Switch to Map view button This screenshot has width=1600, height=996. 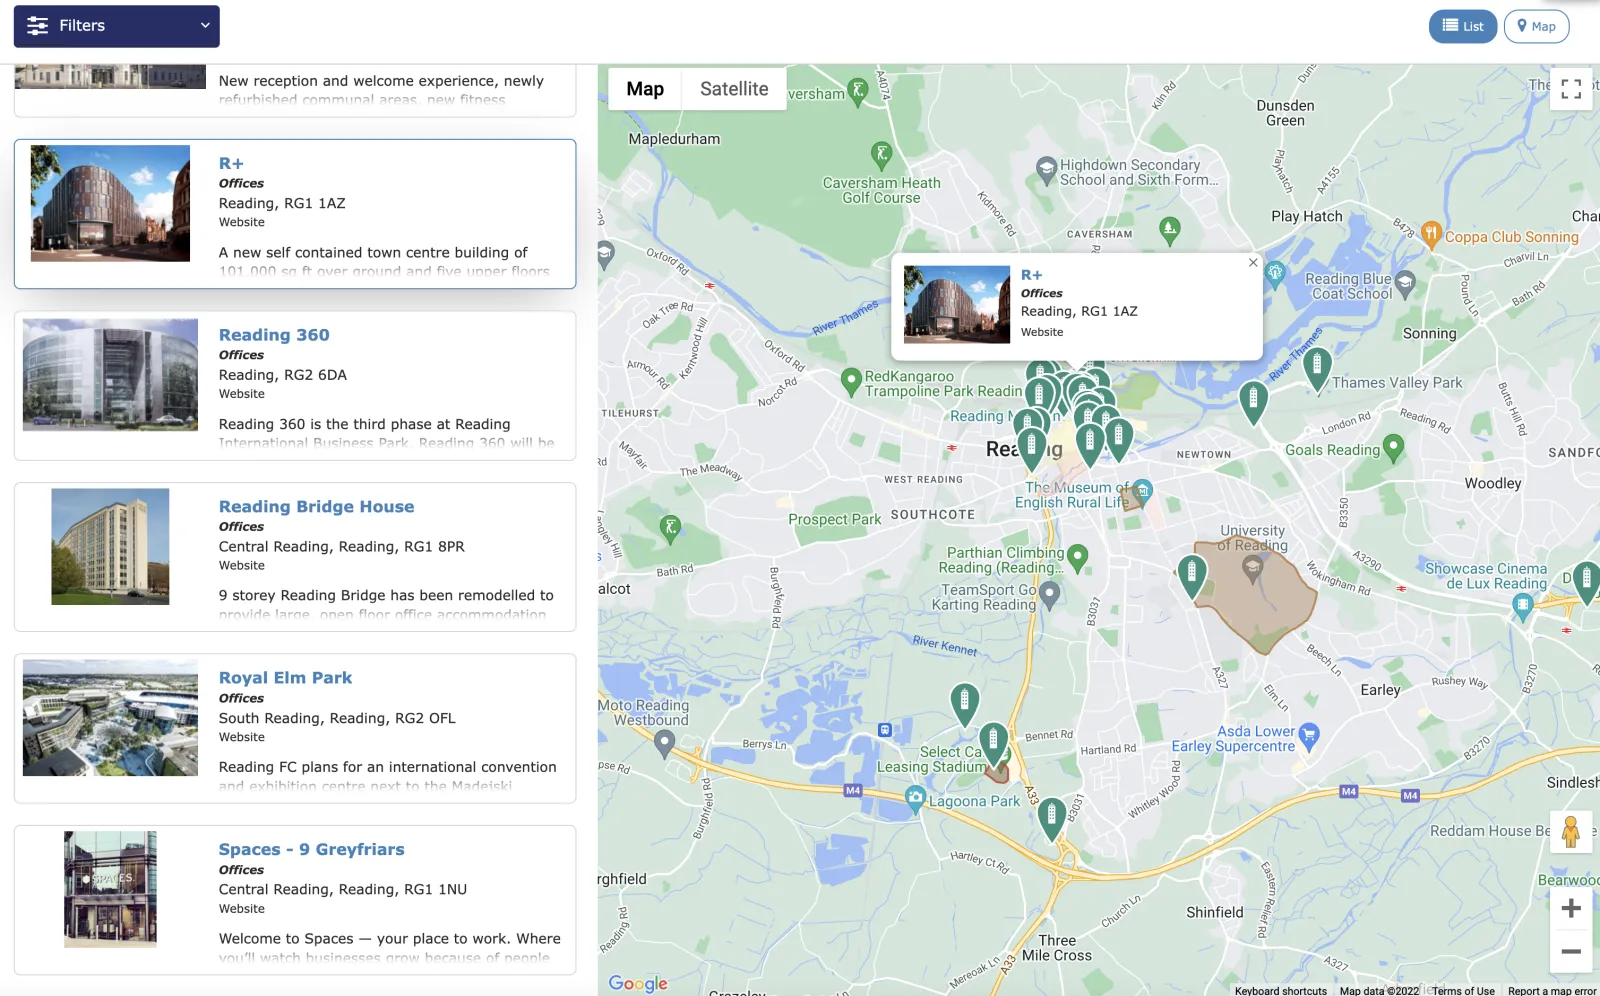pos(1536,26)
